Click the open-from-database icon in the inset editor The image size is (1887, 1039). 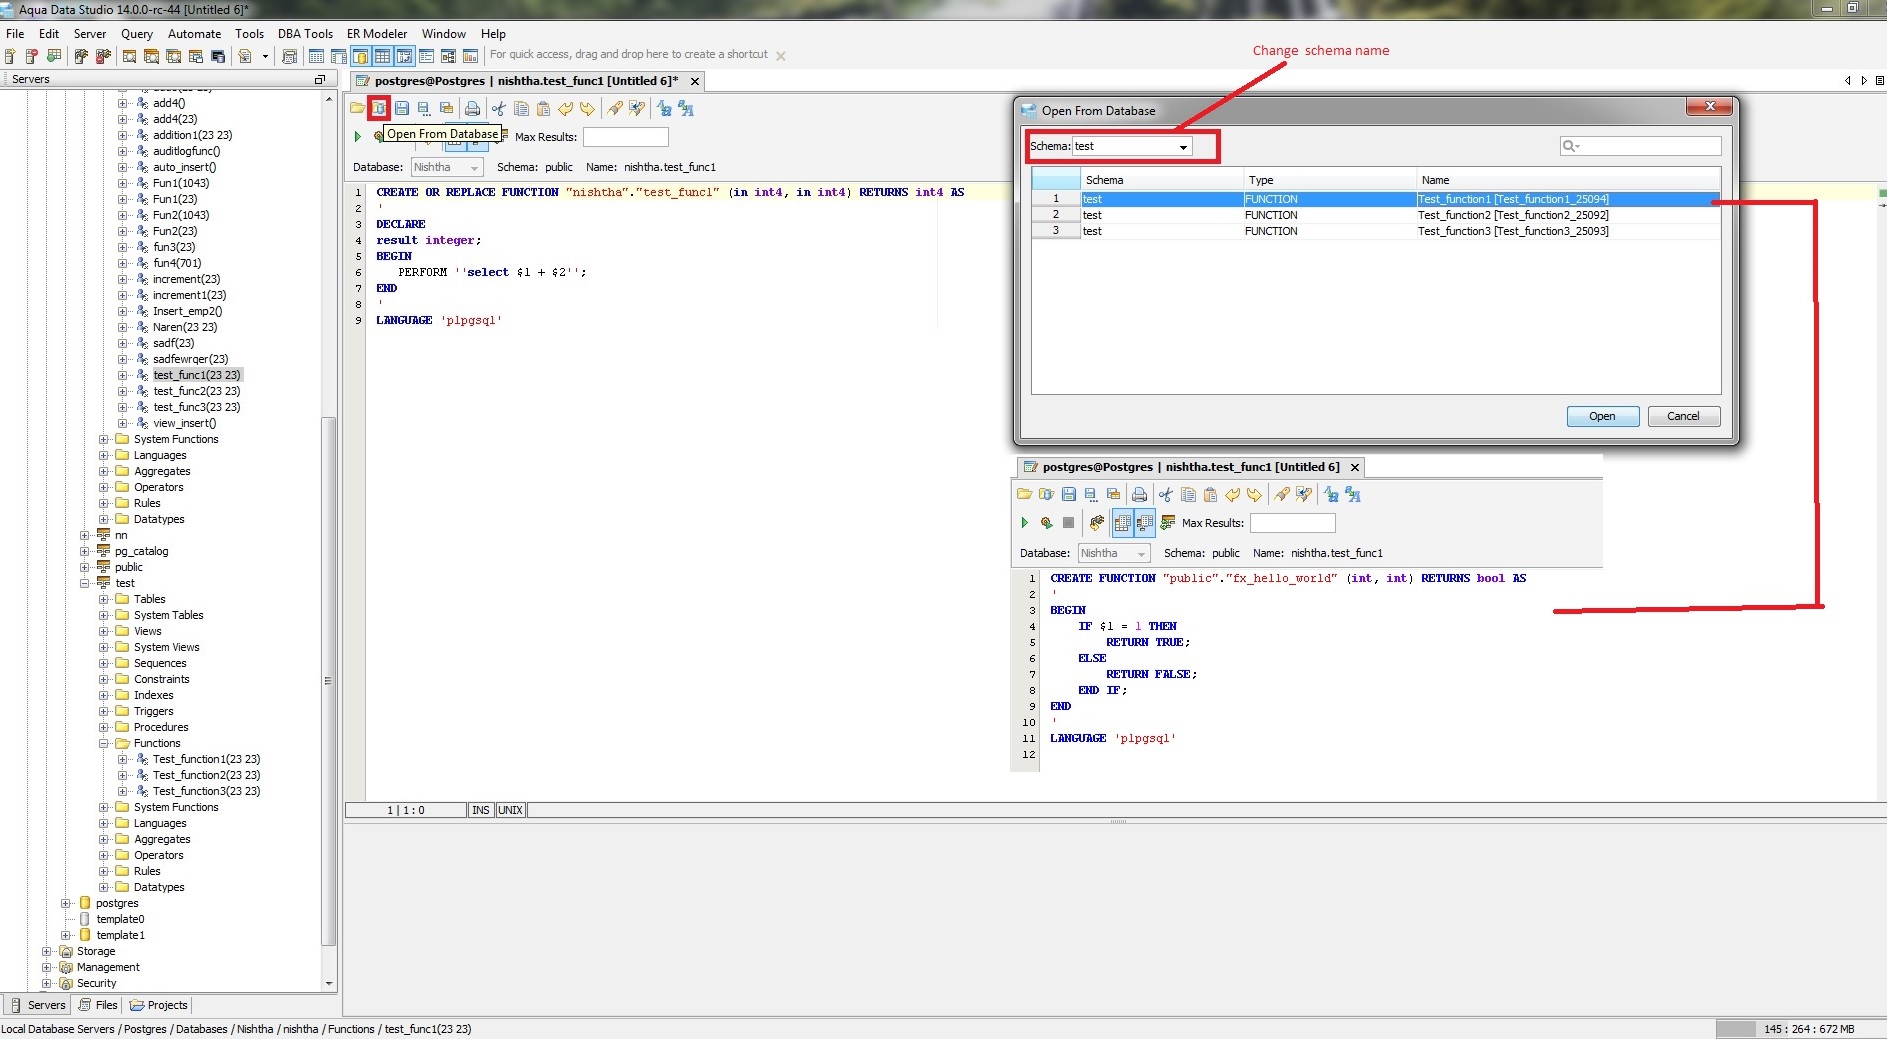click(1046, 494)
